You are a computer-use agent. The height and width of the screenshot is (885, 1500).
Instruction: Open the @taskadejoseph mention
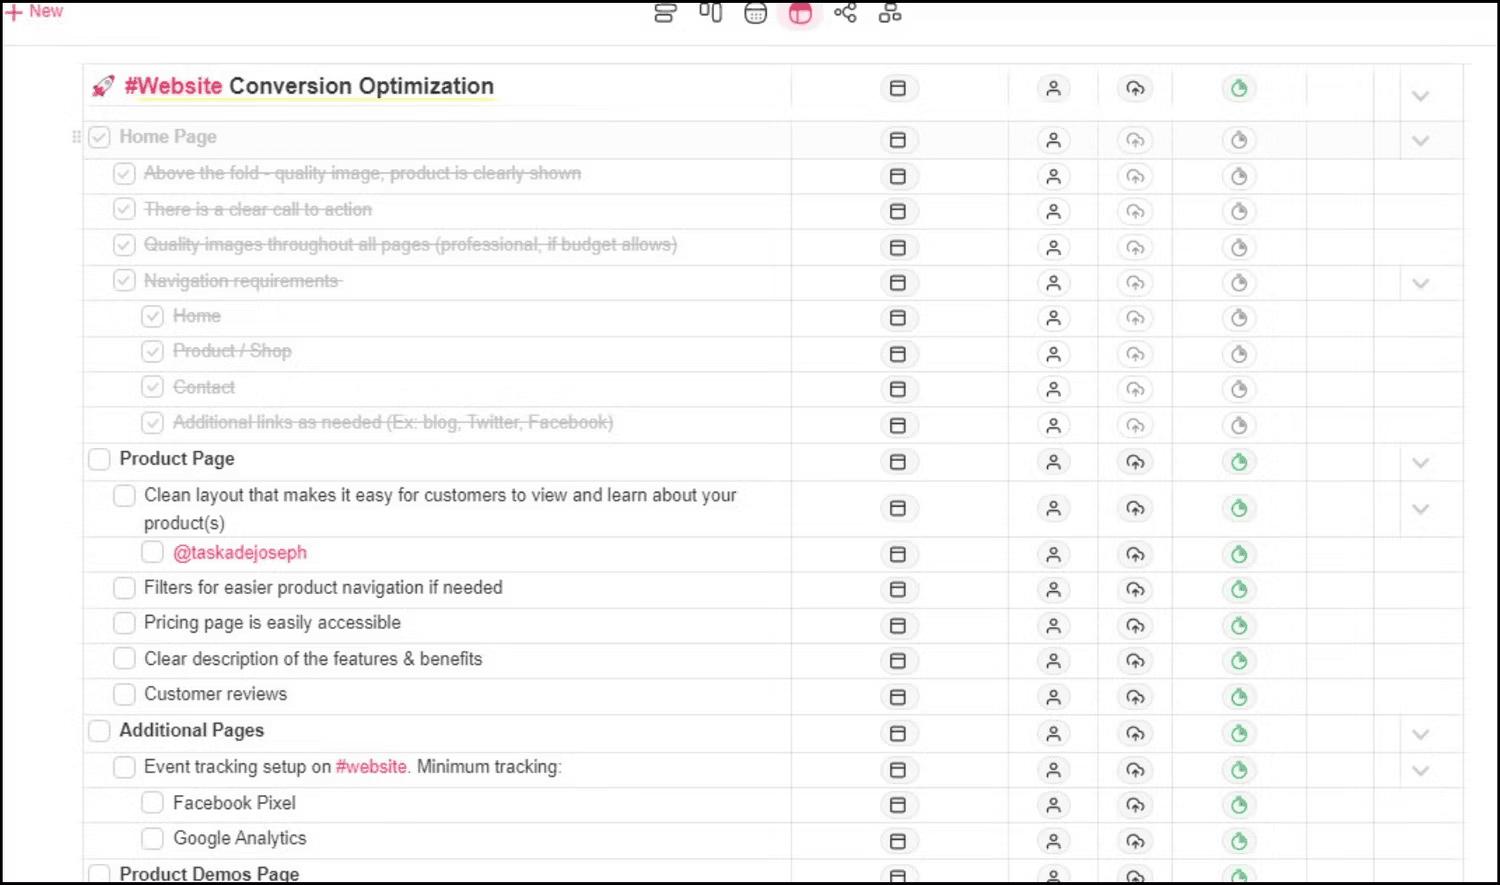240,552
